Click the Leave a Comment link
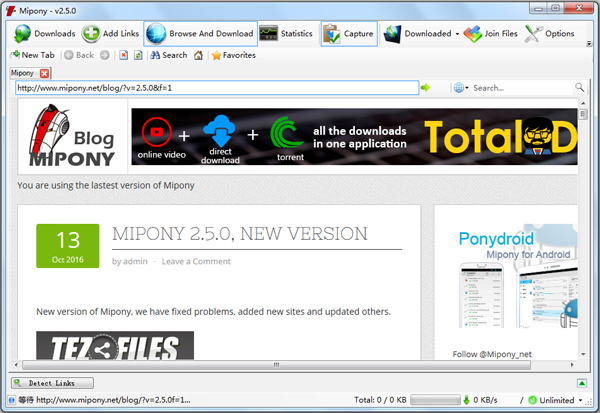 [196, 261]
